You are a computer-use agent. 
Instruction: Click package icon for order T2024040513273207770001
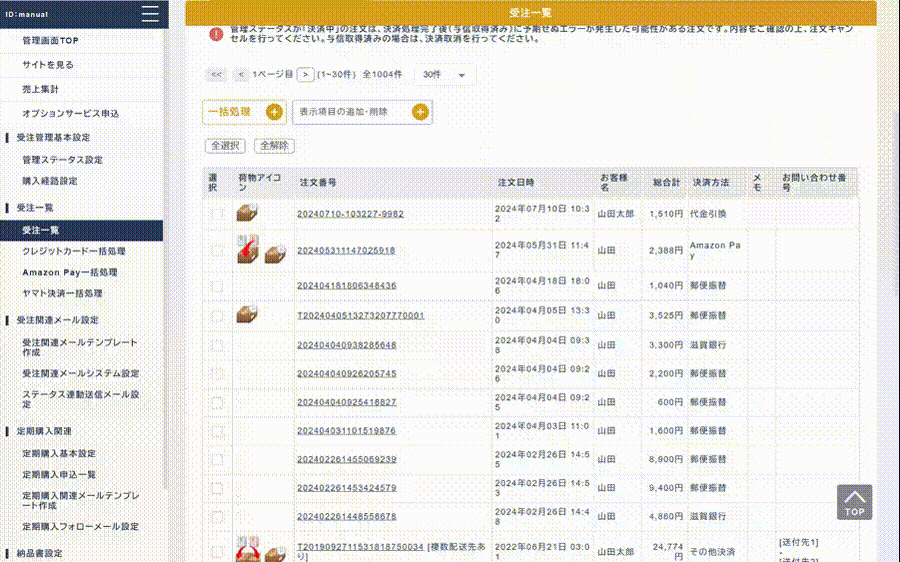coord(247,315)
